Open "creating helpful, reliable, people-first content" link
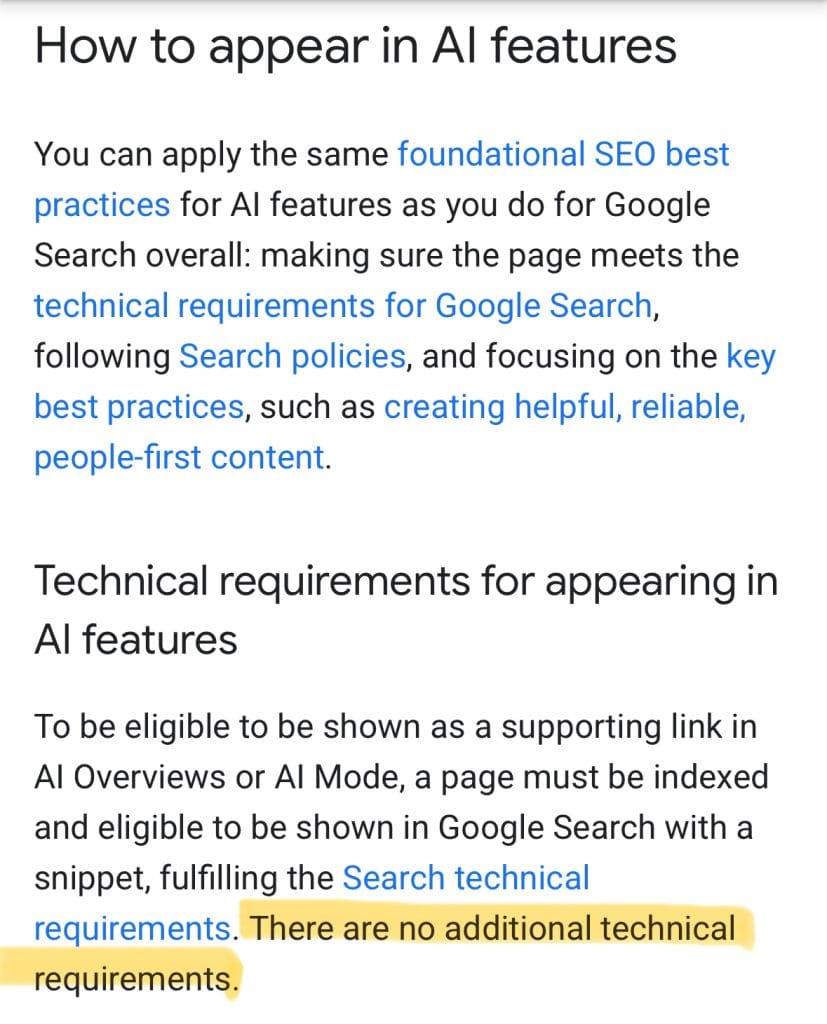 pyautogui.click(x=564, y=407)
